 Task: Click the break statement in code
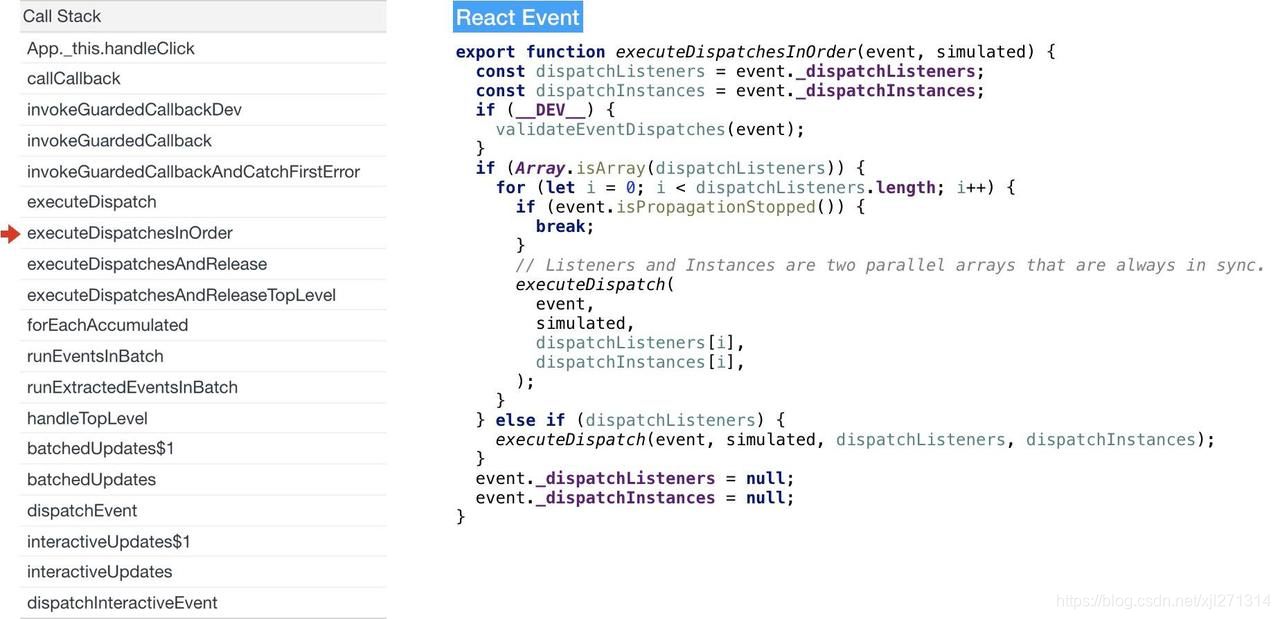click(565, 226)
